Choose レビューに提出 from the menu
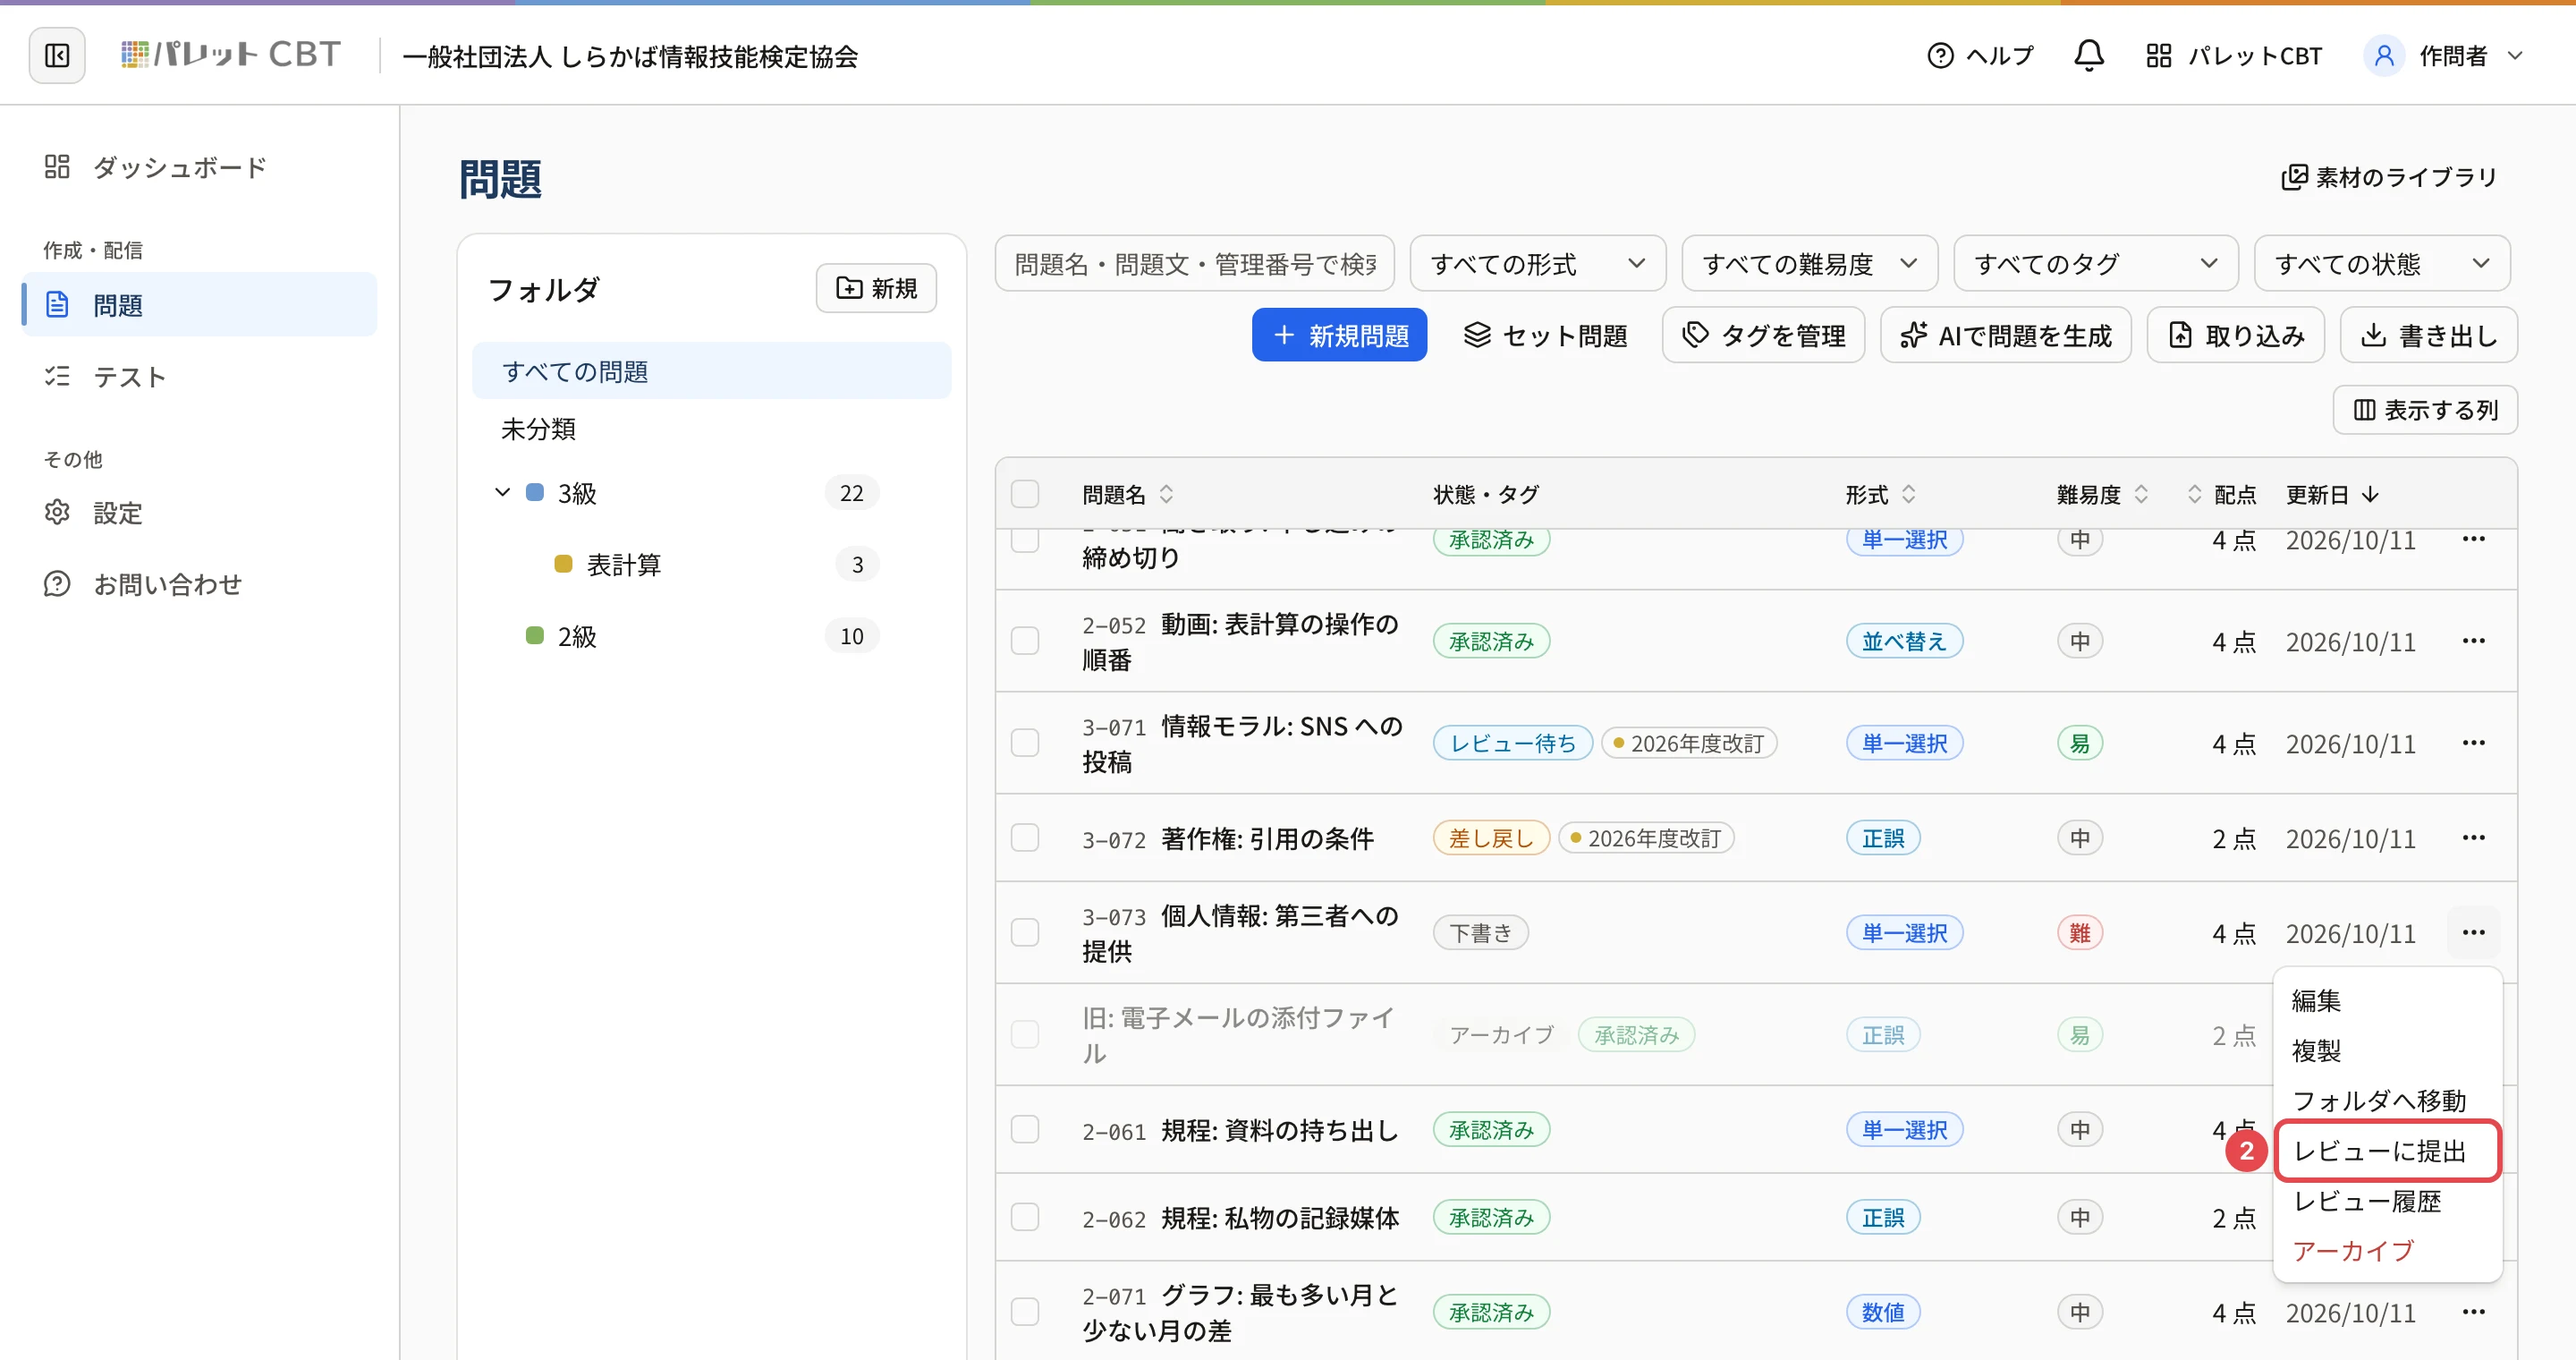Viewport: 2576px width, 1360px height. coord(2387,1151)
